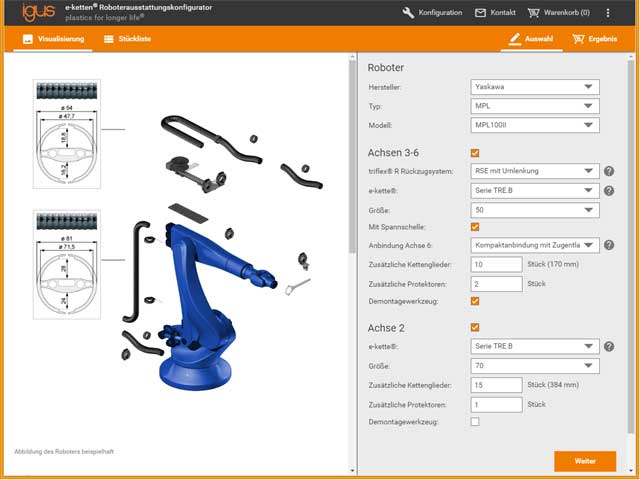Open the three-dot overflow menu
Viewport: 640px width, 480px height.
(608, 13)
